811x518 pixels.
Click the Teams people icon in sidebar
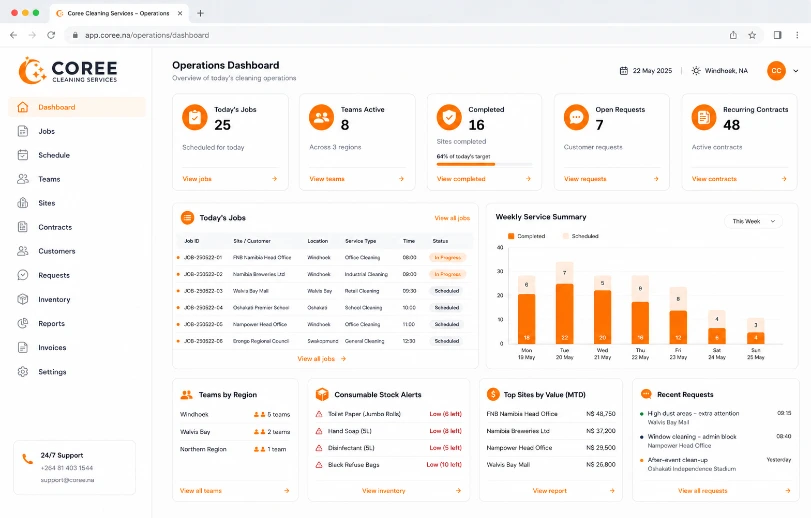click(x=23, y=179)
